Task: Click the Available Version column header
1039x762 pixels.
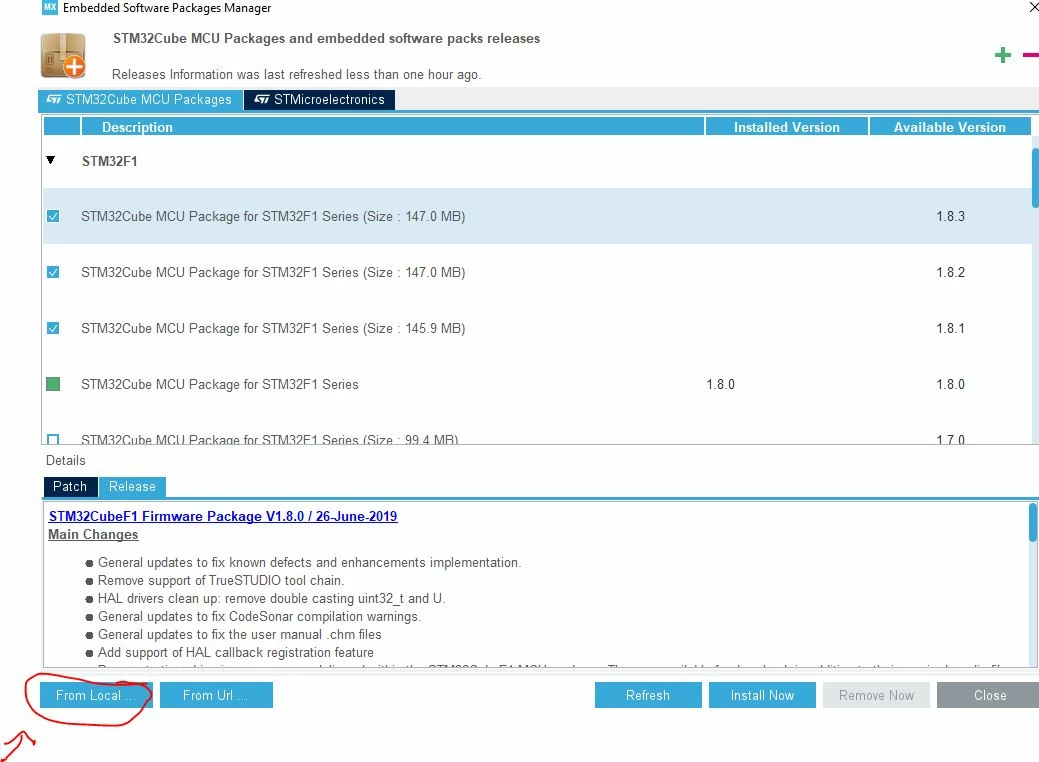Action: (950, 127)
